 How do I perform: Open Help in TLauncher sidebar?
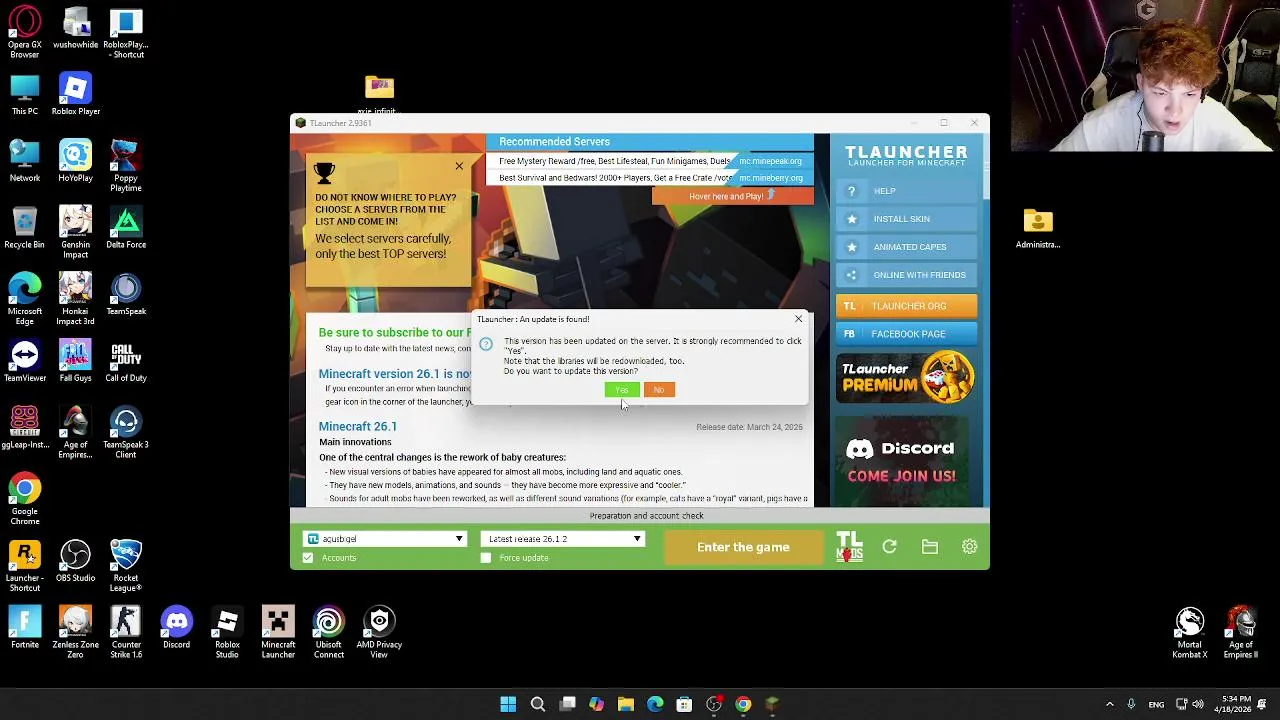tap(906, 191)
